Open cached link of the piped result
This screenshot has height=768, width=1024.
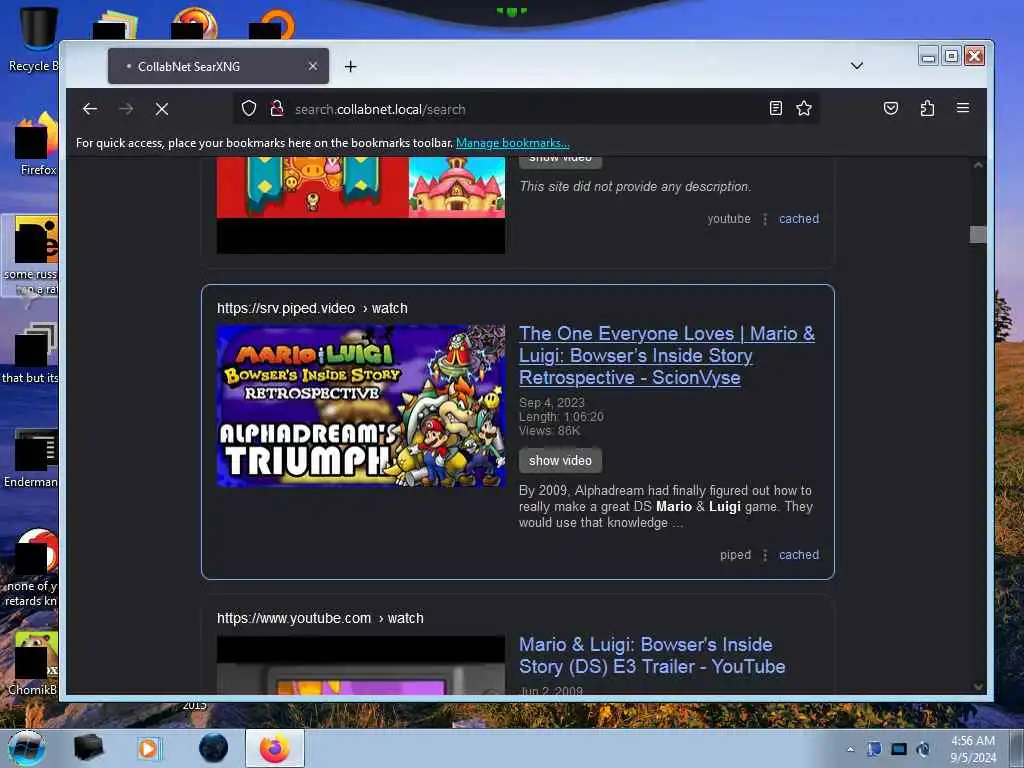click(x=799, y=554)
